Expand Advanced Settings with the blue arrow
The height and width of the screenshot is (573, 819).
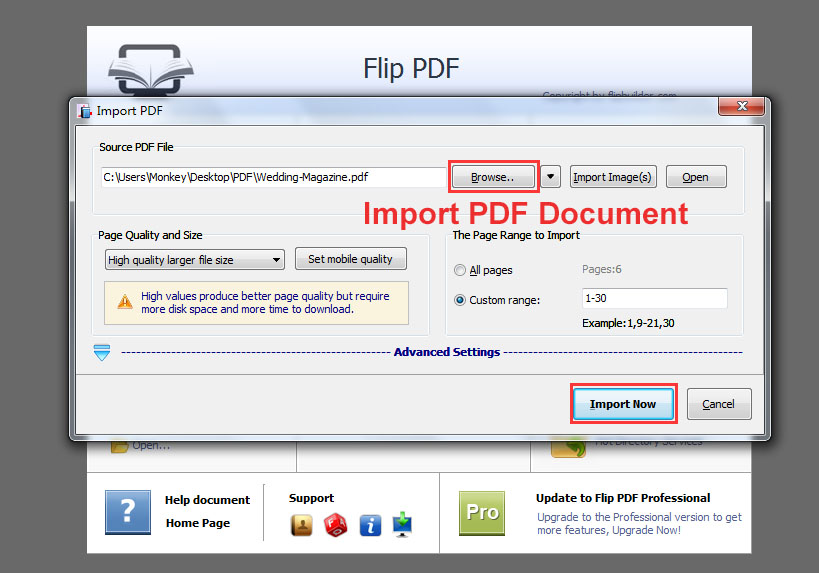click(x=102, y=352)
